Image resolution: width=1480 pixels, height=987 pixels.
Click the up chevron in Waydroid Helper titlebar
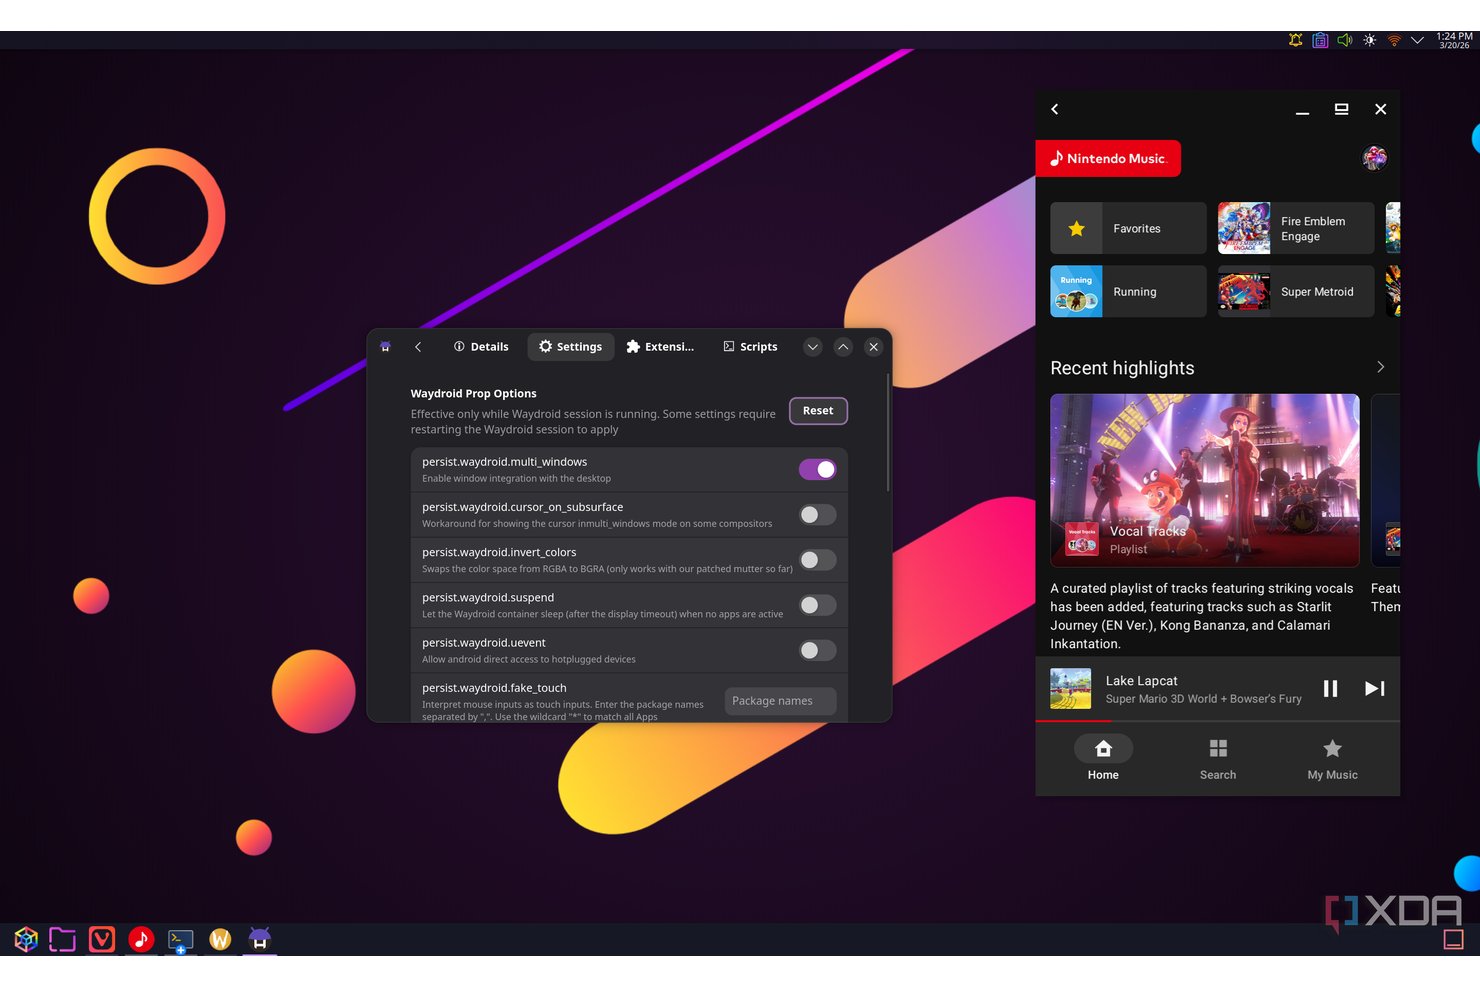(x=843, y=347)
